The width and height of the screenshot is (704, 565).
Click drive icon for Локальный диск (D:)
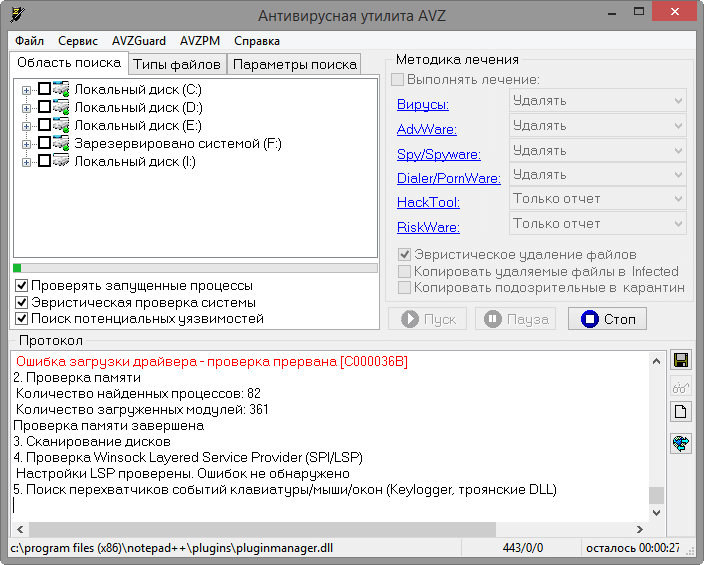(x=61, y=107)
